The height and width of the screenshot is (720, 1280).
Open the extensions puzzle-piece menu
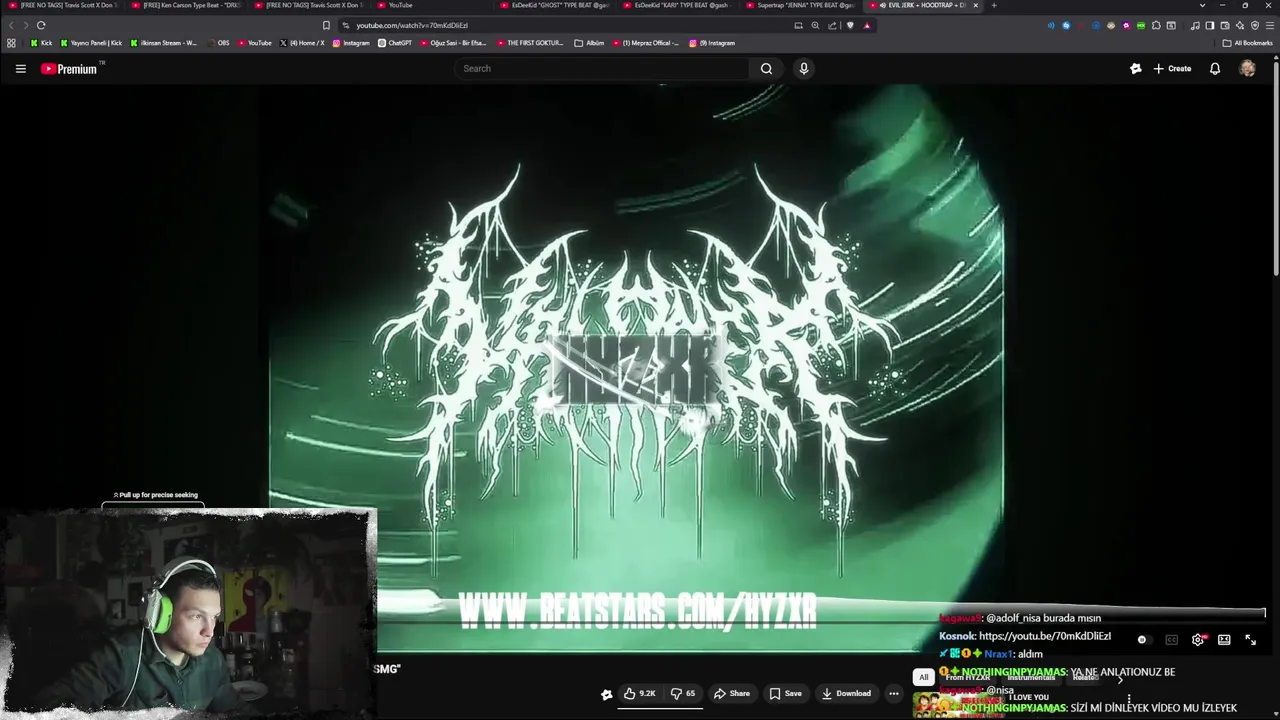pyautogui.click(x=1156, y=25)
